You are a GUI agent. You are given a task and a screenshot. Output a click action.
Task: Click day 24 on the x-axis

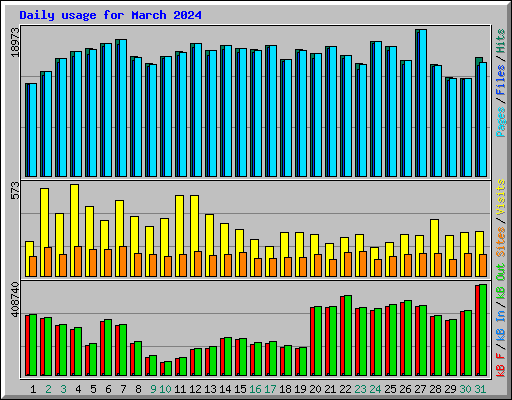375,389
